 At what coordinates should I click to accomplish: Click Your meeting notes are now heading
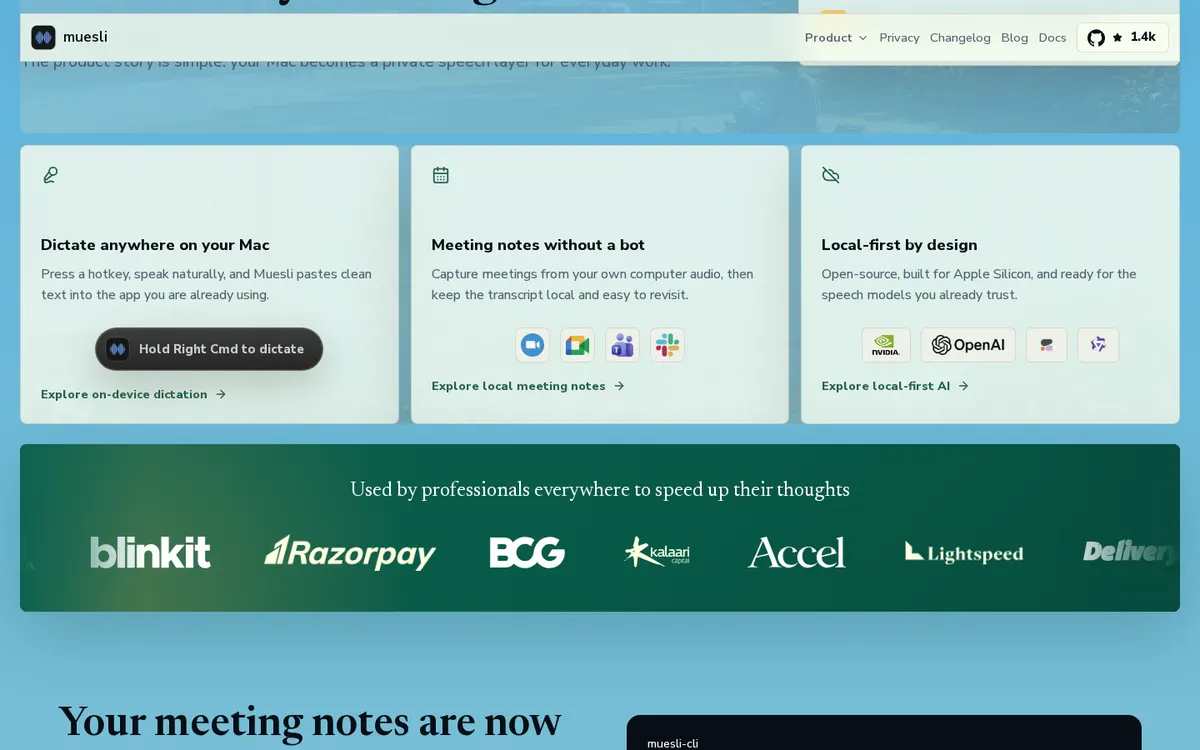click(x=310, y=722)
